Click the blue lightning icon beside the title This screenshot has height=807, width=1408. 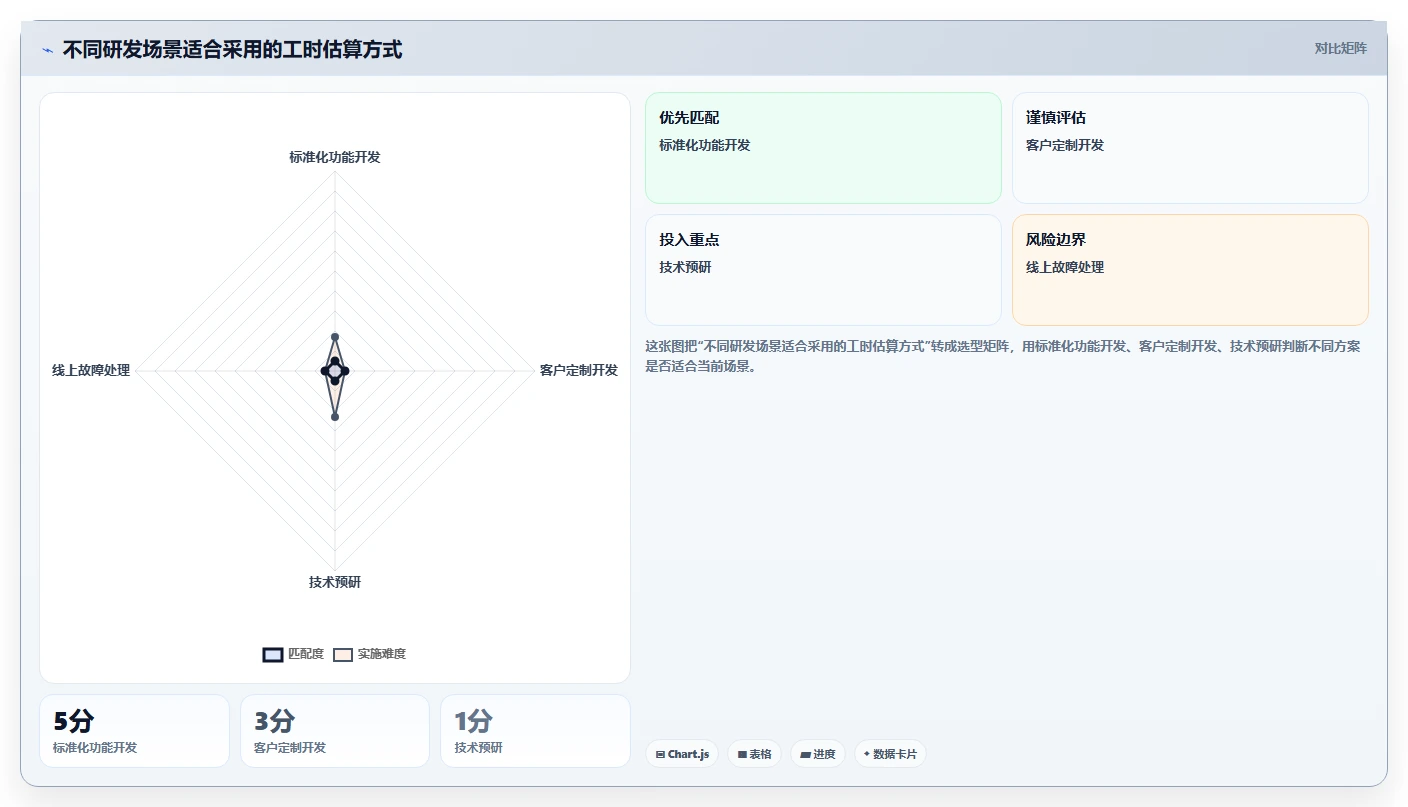pyautogui.click(x=47, y=50)
